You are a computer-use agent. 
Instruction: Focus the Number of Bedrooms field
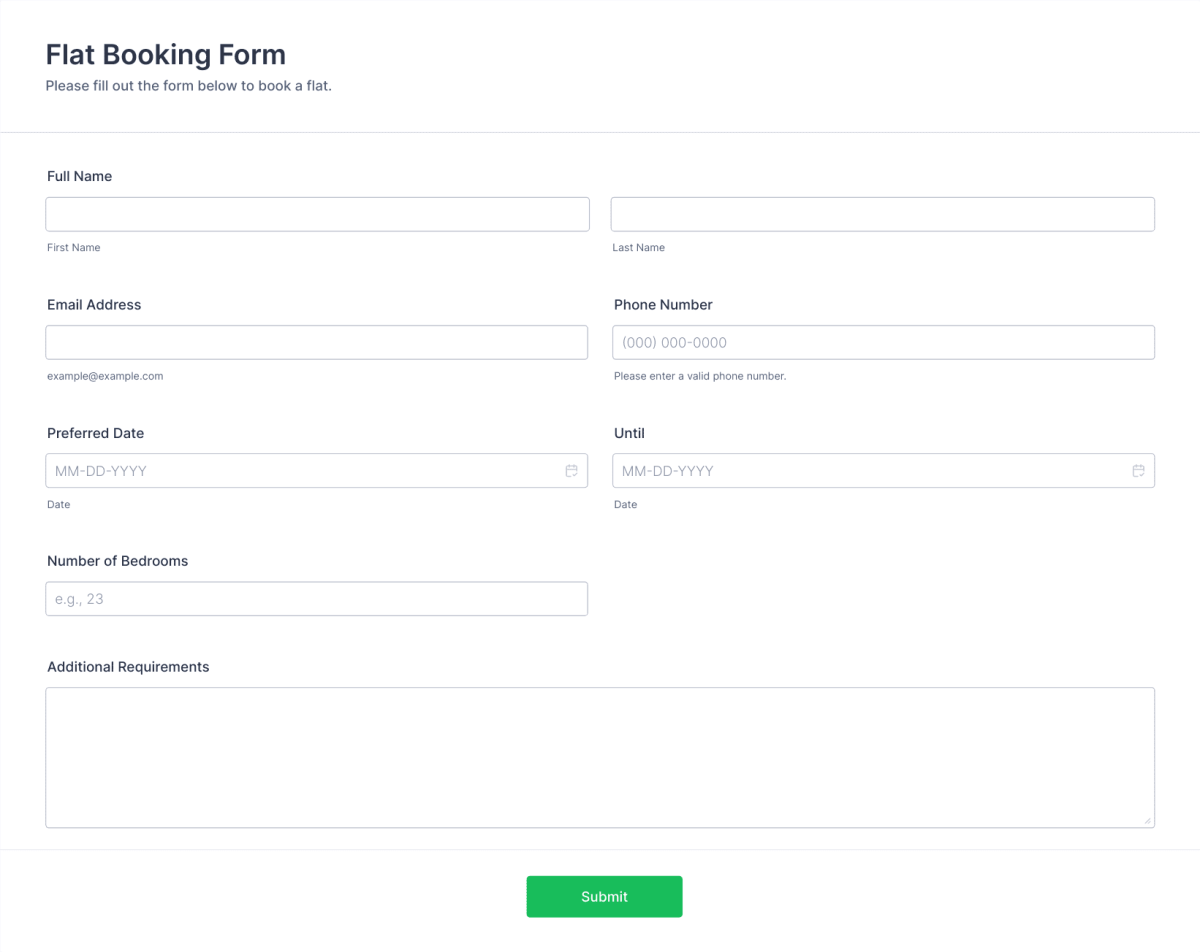(x=316, y=599)
